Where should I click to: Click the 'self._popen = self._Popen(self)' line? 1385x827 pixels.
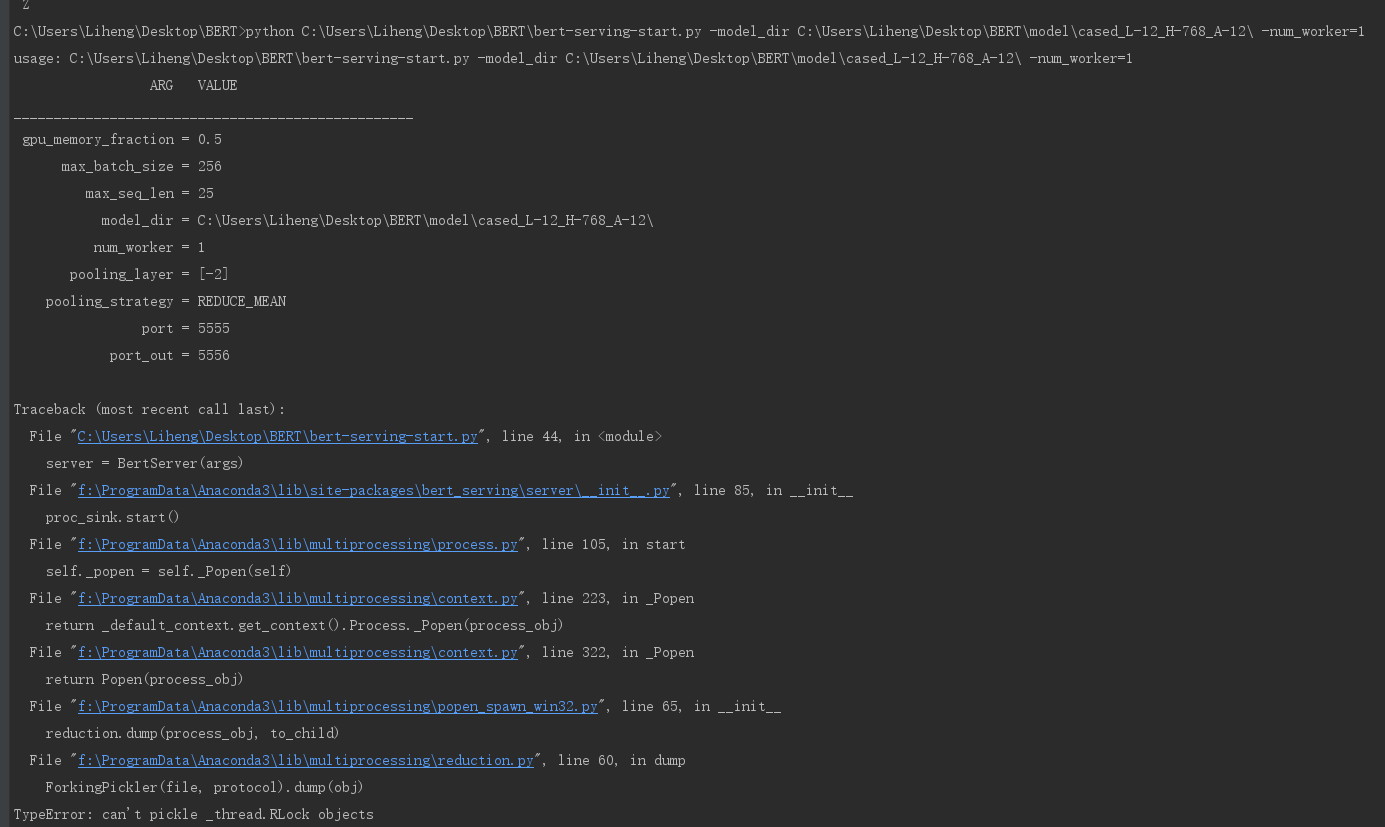(169, 572)
